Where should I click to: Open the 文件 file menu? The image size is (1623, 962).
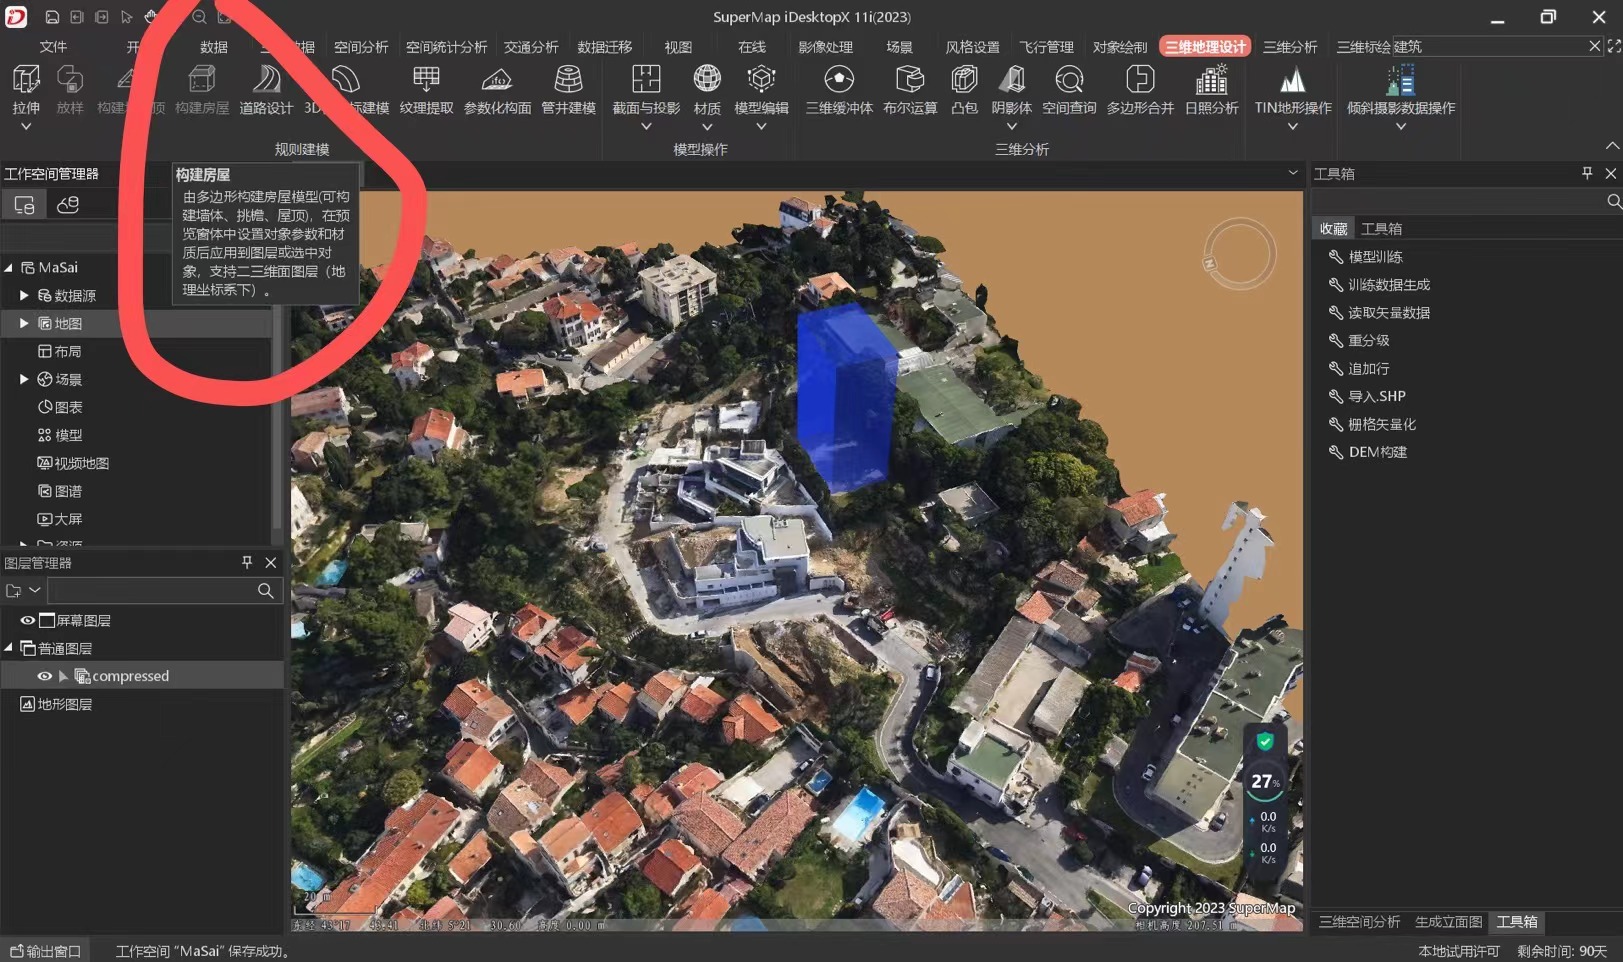[53, 47]
